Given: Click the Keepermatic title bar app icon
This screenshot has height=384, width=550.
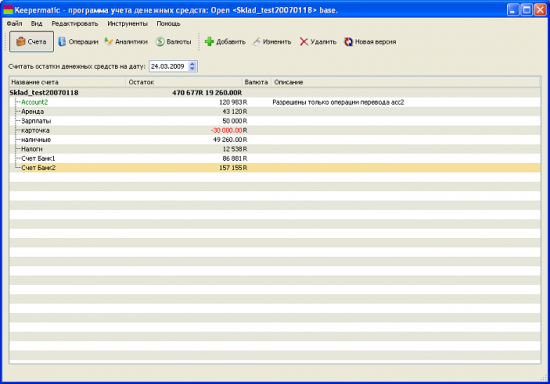Looking at the screenshot, I should pos(8,10).
